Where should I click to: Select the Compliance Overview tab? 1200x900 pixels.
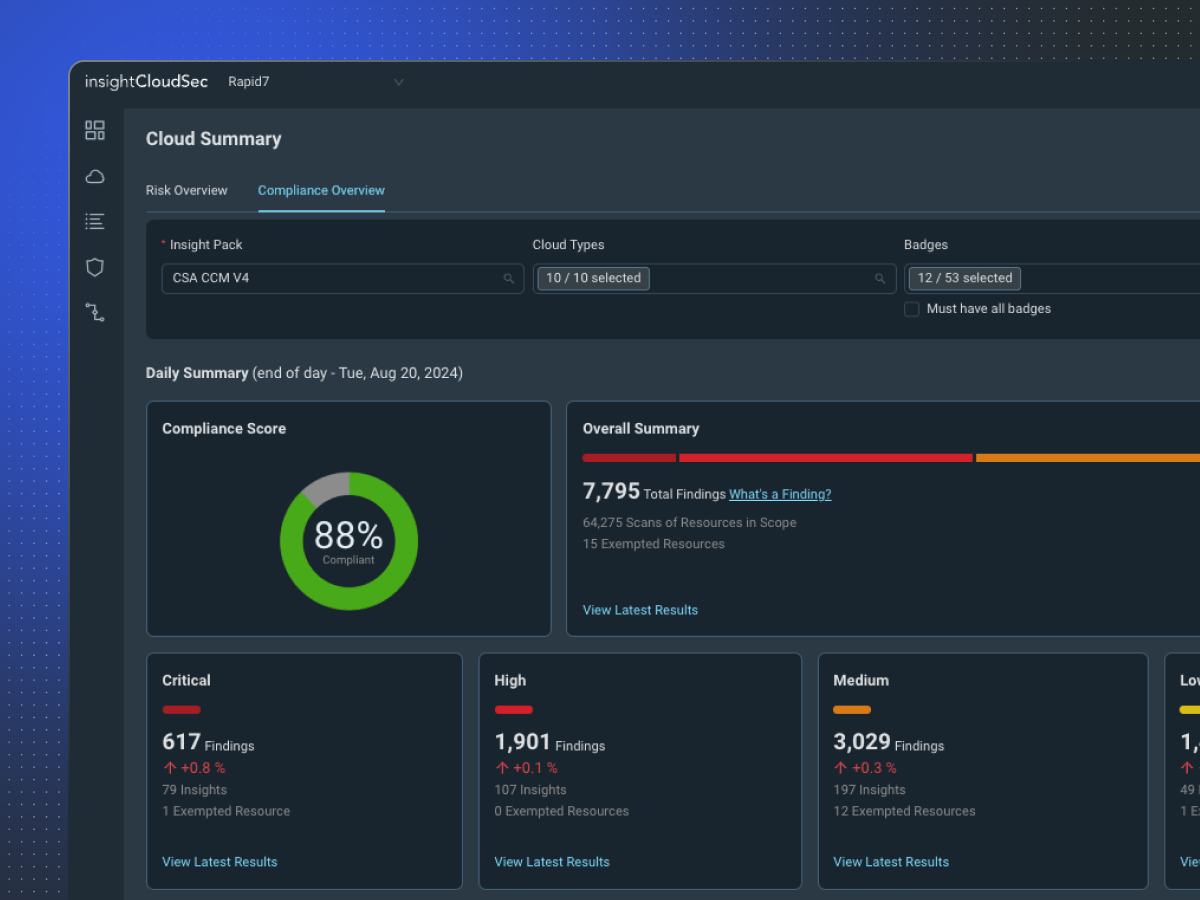(x=321, y=190)
